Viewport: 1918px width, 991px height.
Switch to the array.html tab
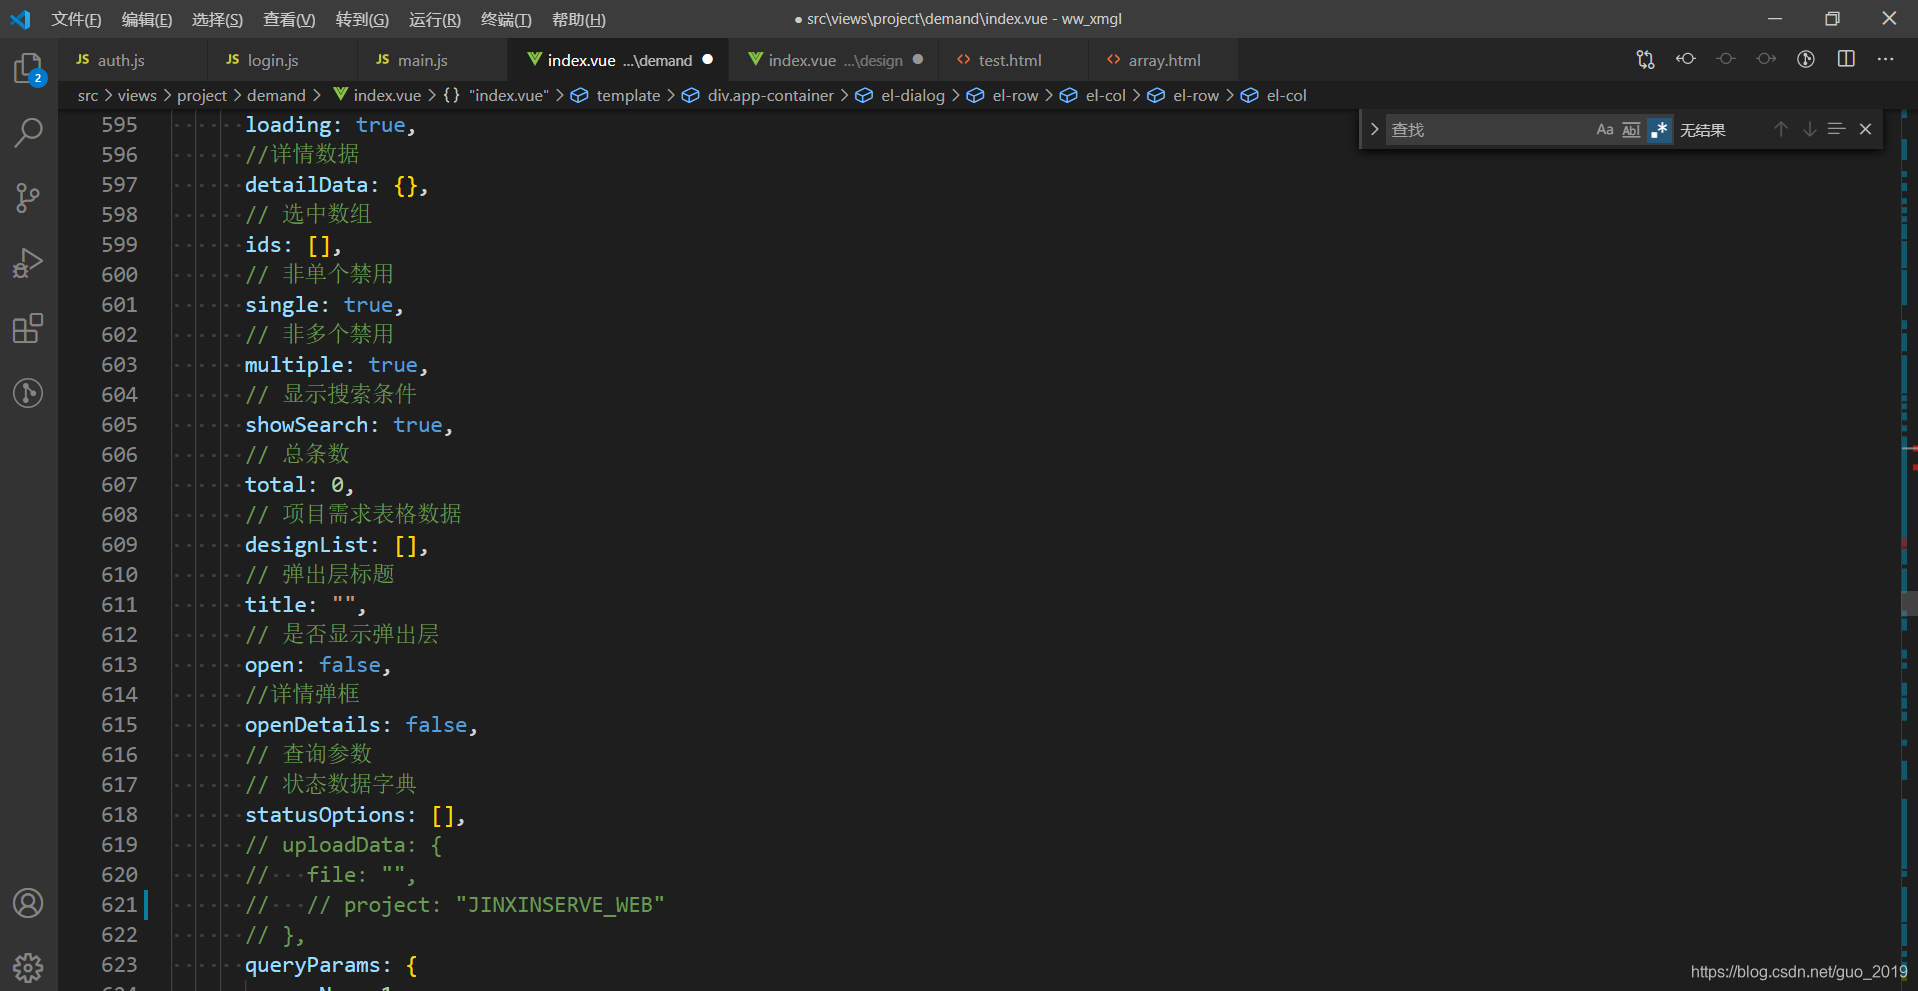tap(1164, 60)
